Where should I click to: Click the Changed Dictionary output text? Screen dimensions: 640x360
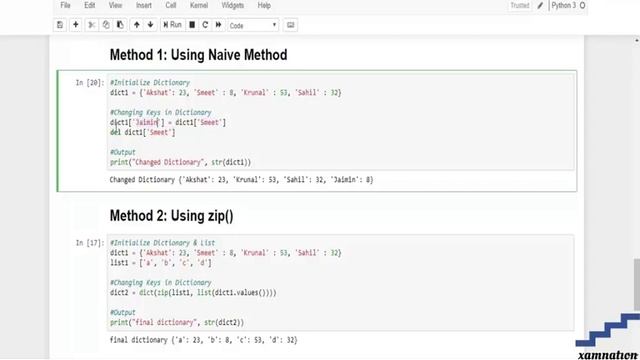(241, 180)
